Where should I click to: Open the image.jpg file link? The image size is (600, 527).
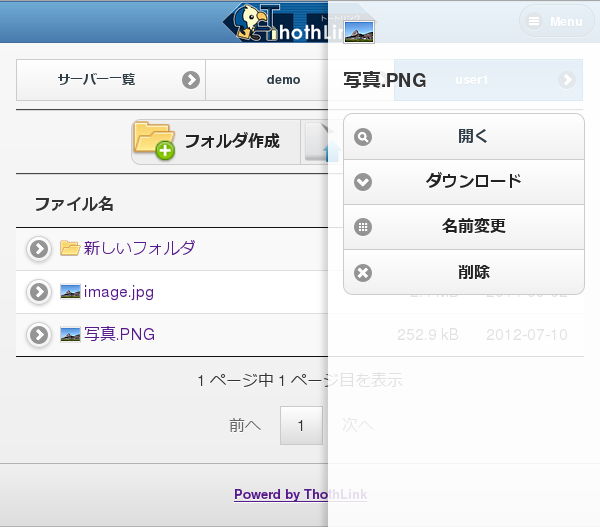119,292
